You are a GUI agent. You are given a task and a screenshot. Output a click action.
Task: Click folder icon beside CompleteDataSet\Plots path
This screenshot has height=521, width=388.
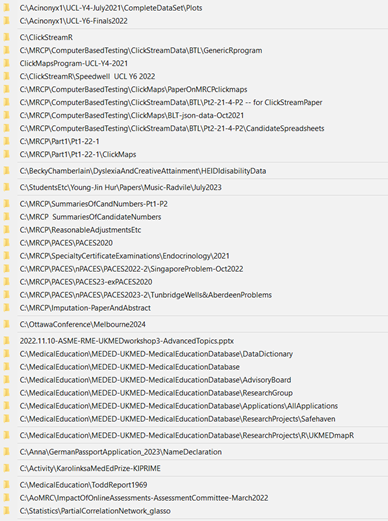[x=6, y=8]
